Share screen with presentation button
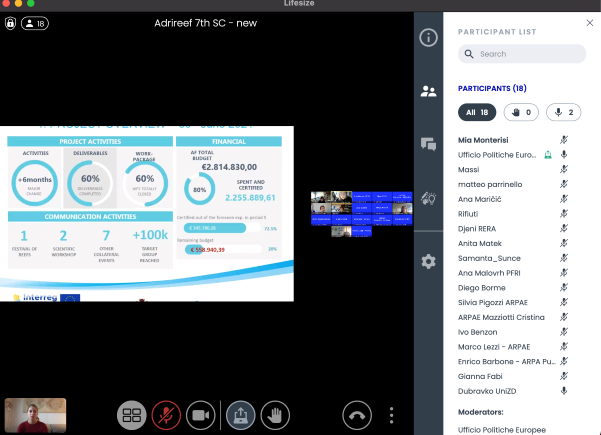 pyautogui.click(x=240, y=414)
